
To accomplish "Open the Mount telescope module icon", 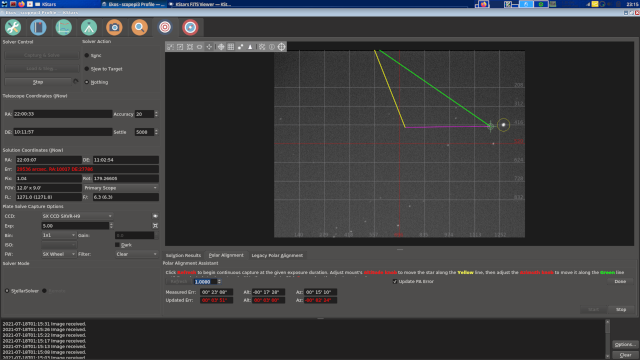I will coord(89,27).
